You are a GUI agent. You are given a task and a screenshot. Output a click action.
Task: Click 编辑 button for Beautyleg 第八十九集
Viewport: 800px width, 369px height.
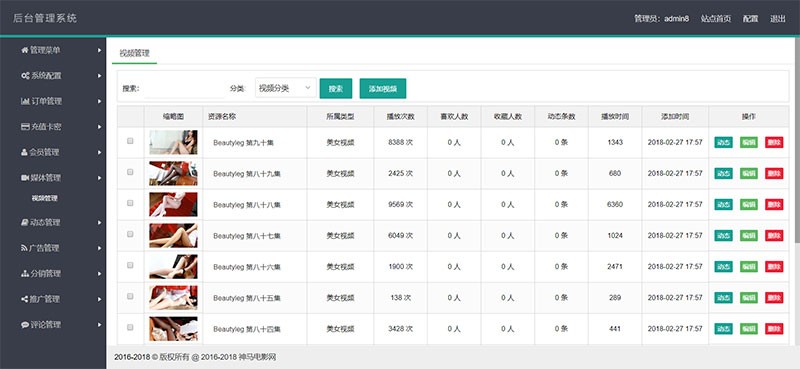click(749, 174)
